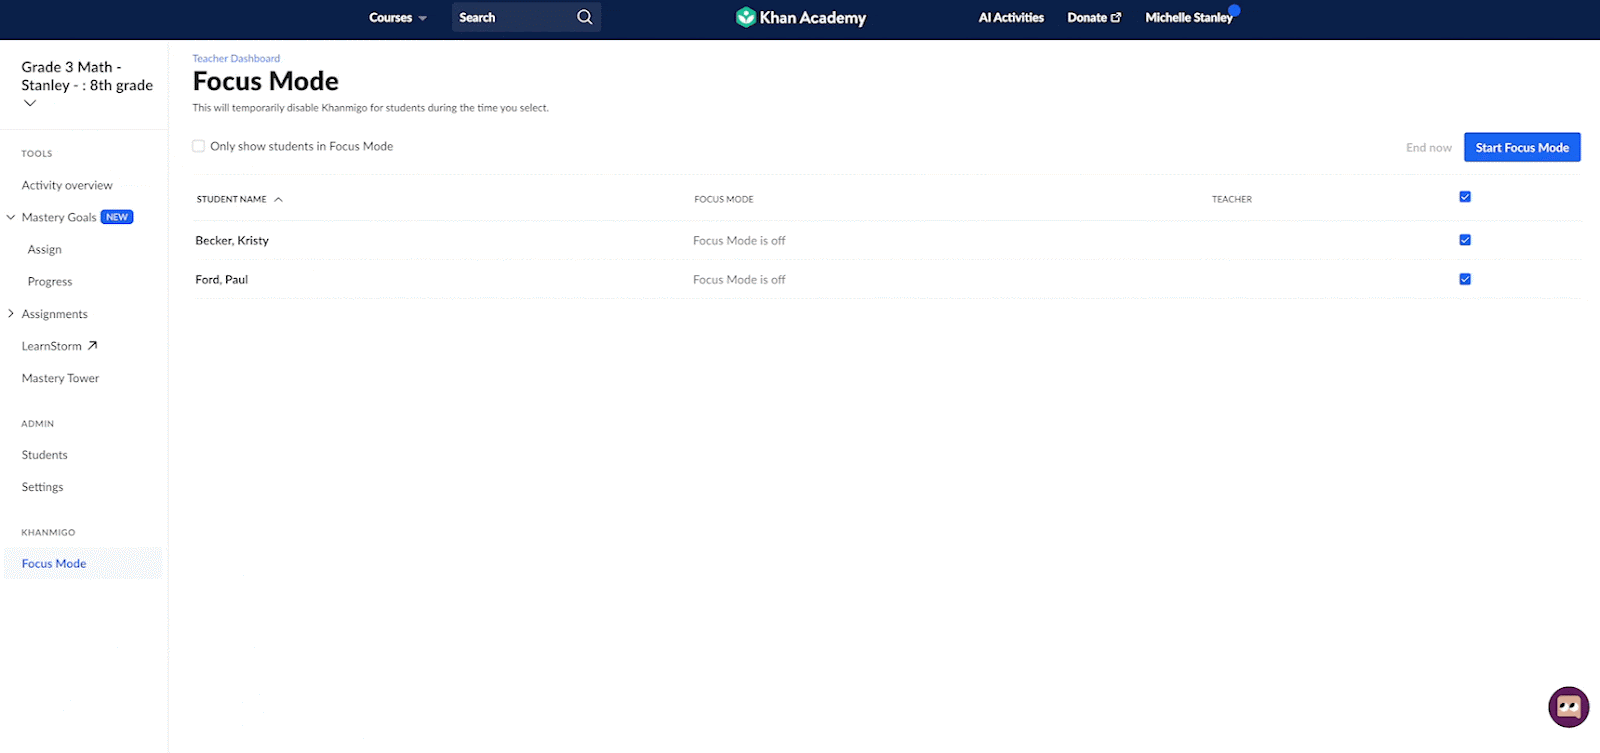Click student name Ford, Paul
The image size is (1600, 753).
[221, 280]
